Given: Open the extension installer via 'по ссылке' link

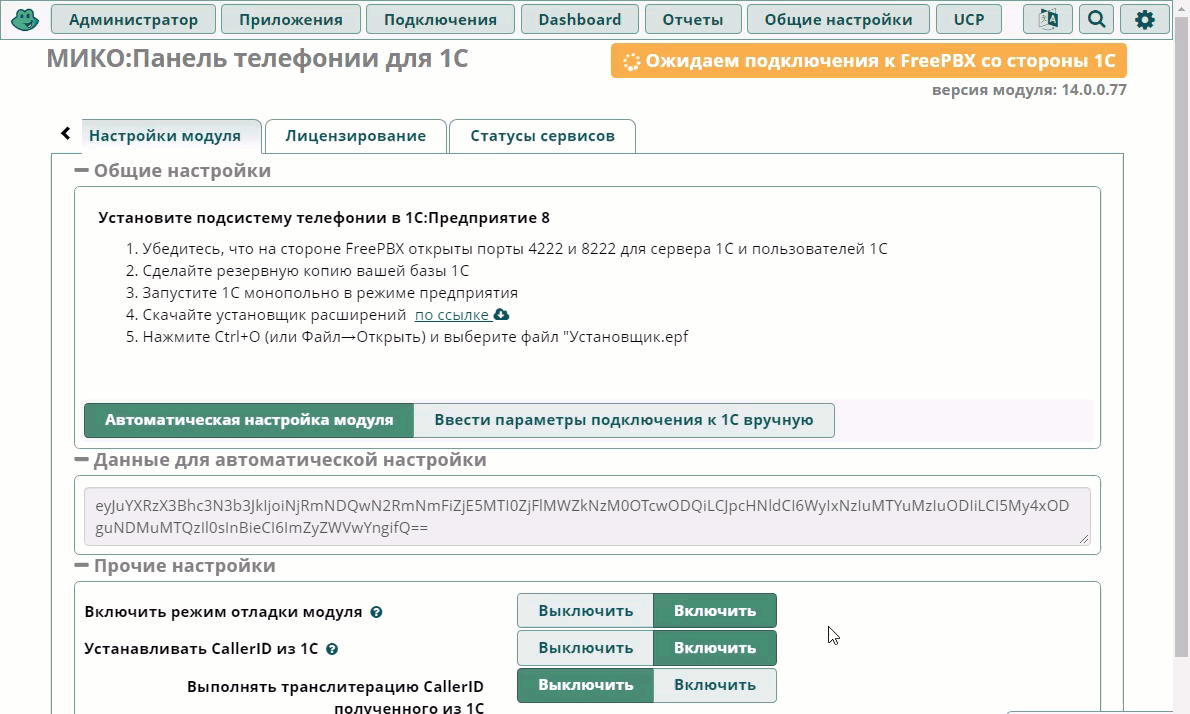Looking at the screenshot, I should (x=453, y=313).
